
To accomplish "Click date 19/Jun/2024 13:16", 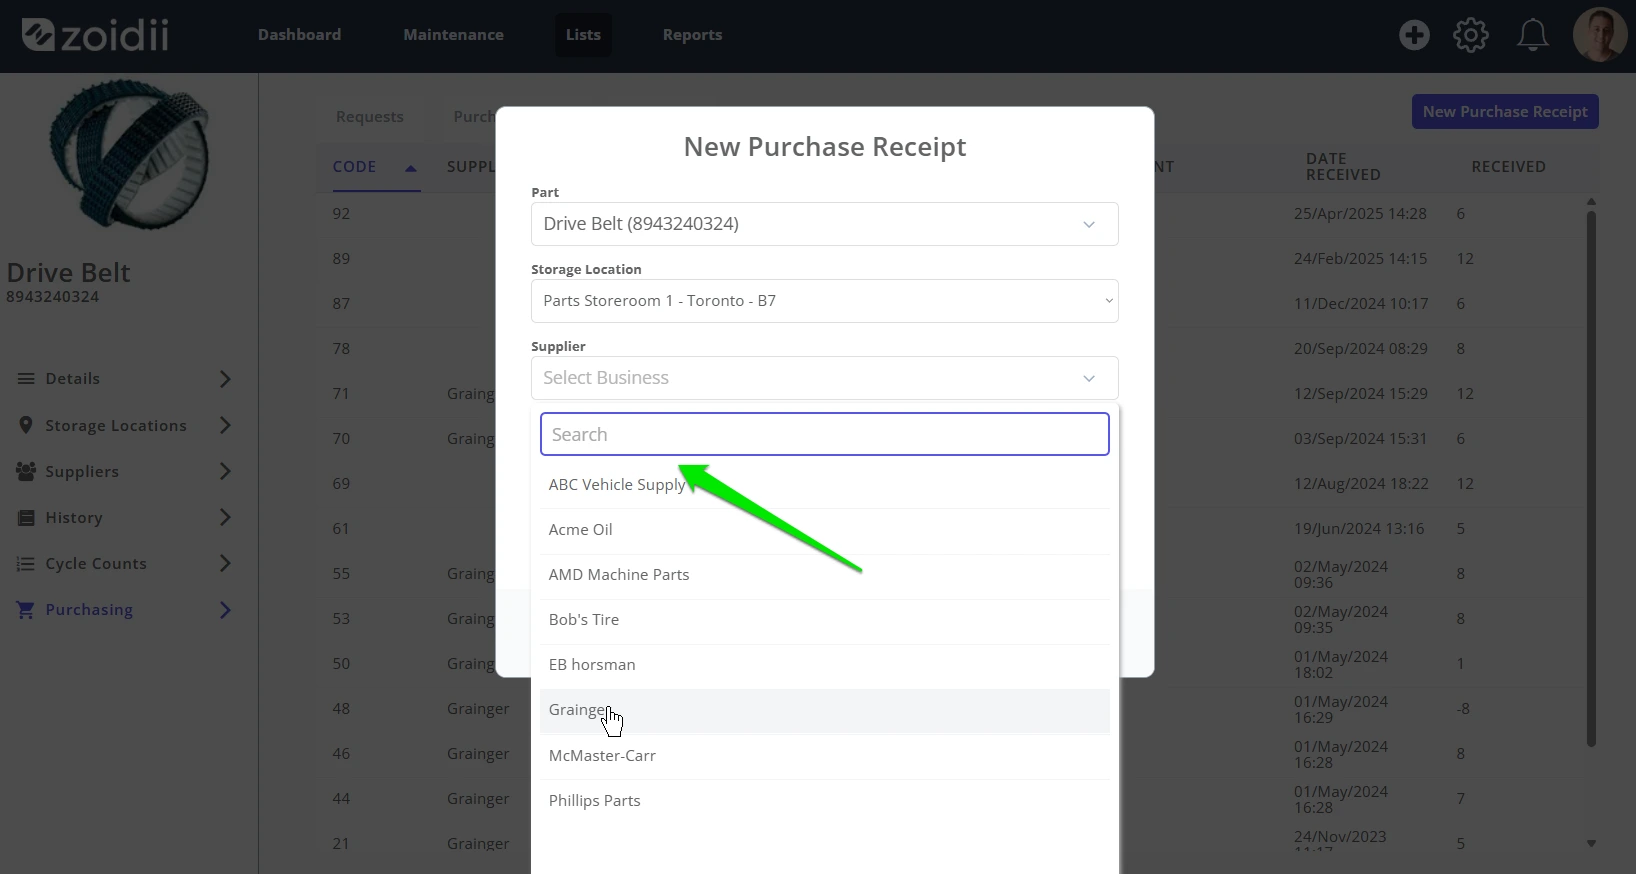I will coord(1359,529).
